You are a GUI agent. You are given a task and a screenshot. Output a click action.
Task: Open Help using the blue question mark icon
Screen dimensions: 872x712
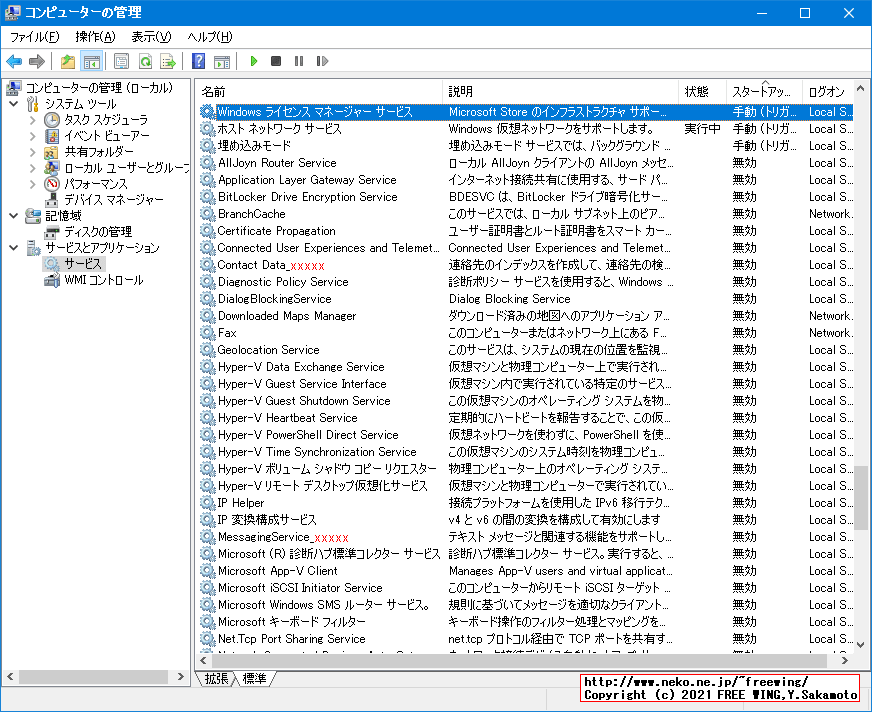(x=197, y=61)
